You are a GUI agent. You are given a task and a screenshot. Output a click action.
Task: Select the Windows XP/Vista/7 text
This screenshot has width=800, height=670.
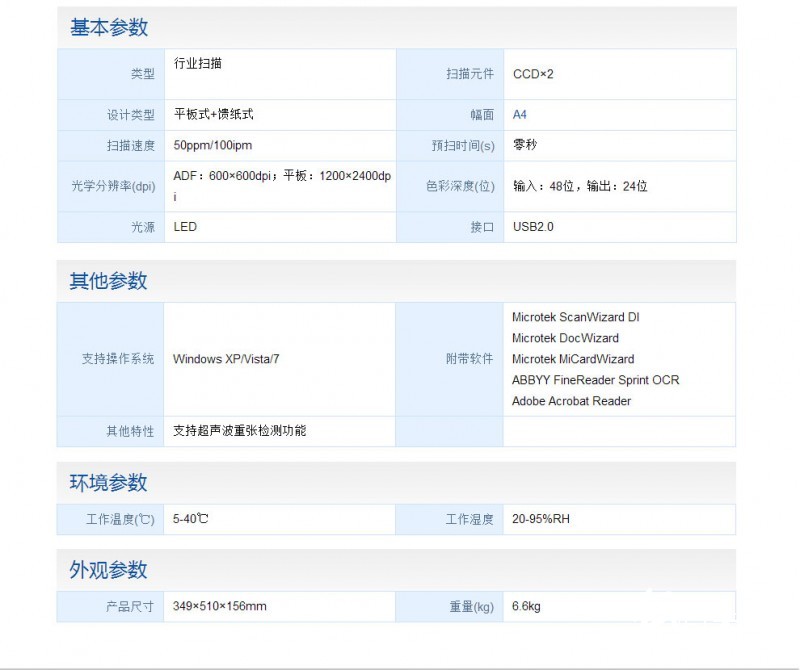[226, 359]
